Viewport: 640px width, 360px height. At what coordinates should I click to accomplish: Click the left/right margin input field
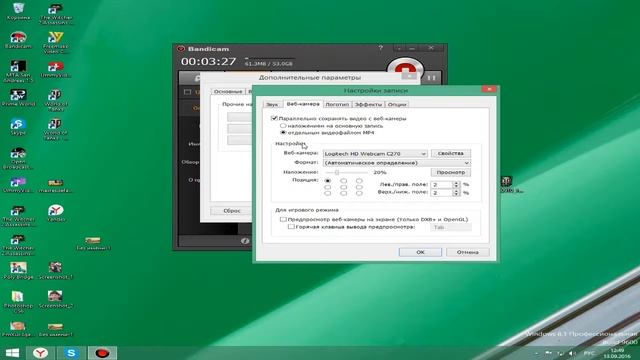point(442,184)
